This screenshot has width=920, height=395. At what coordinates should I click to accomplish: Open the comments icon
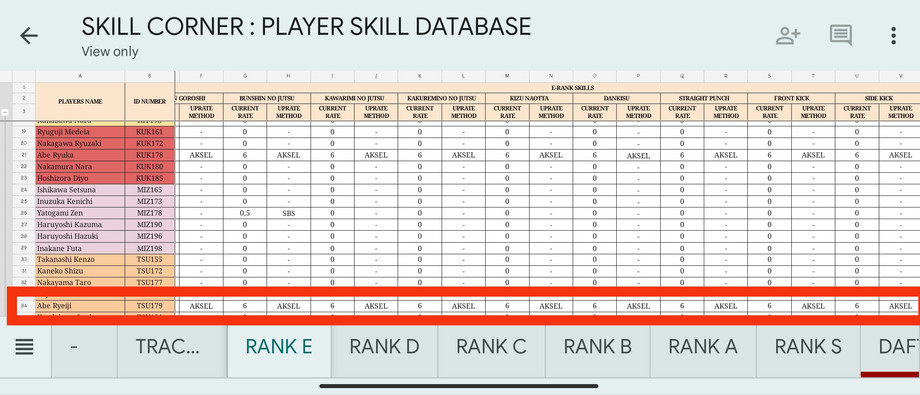point(840,35)
